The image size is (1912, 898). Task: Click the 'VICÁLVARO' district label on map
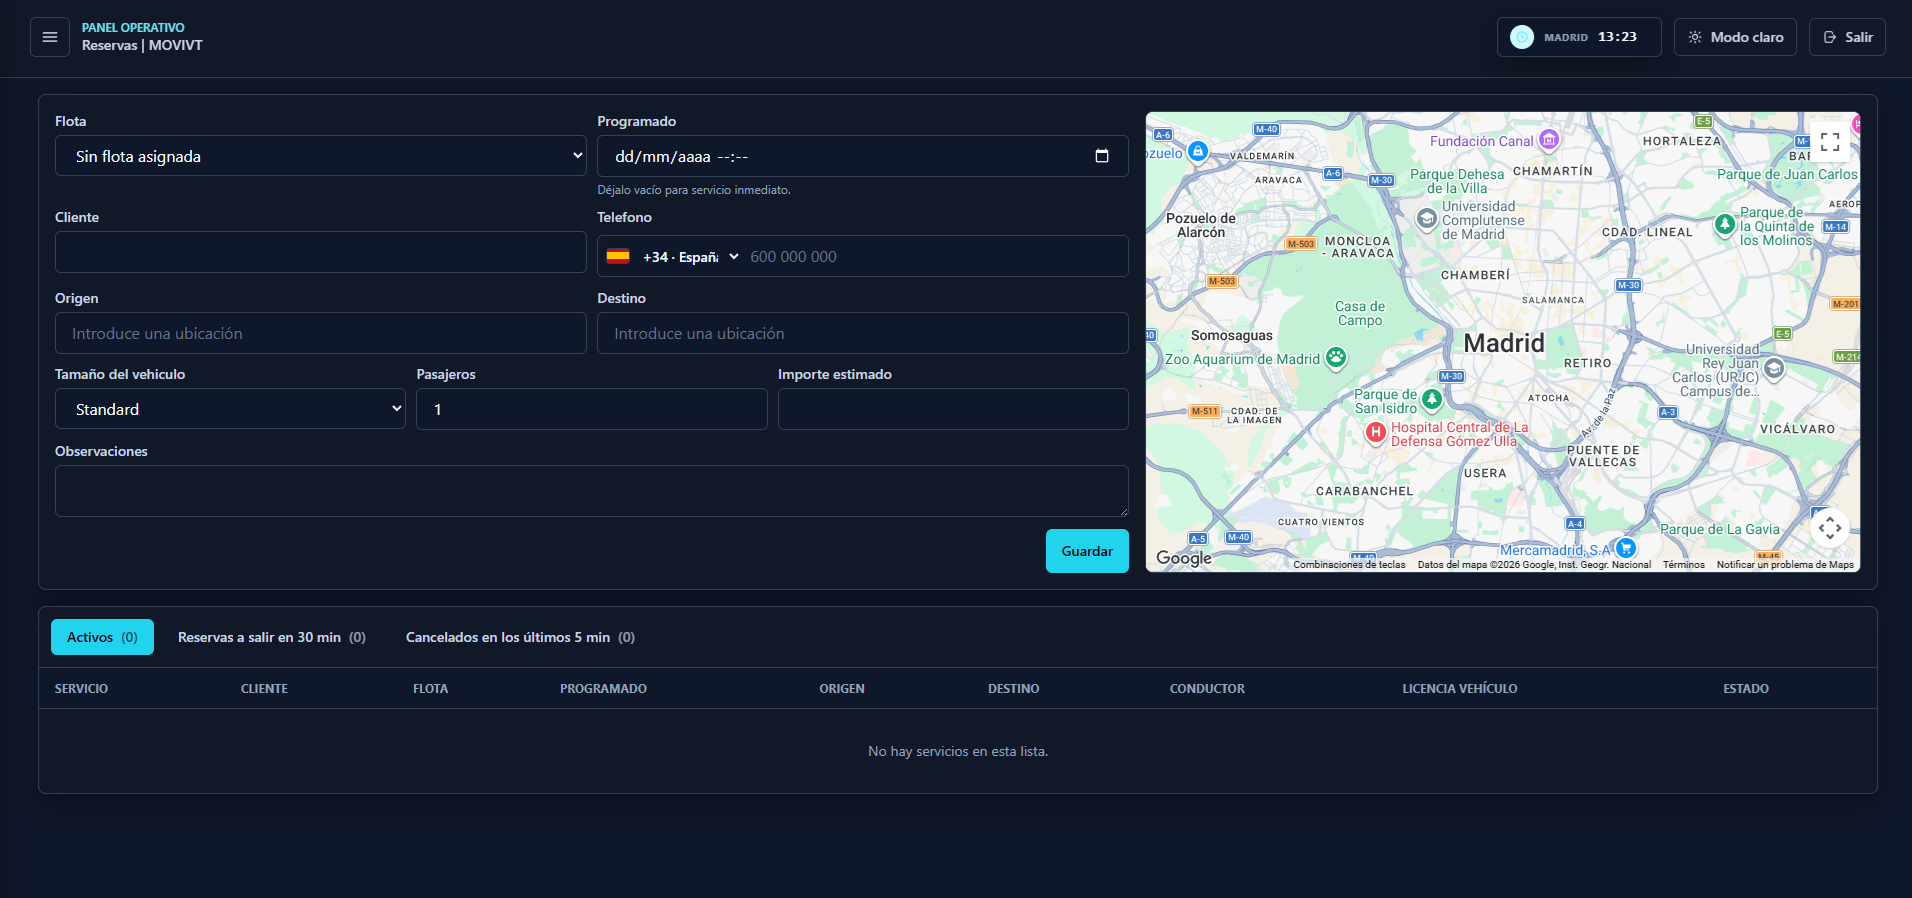click(x=1797, y=429)
